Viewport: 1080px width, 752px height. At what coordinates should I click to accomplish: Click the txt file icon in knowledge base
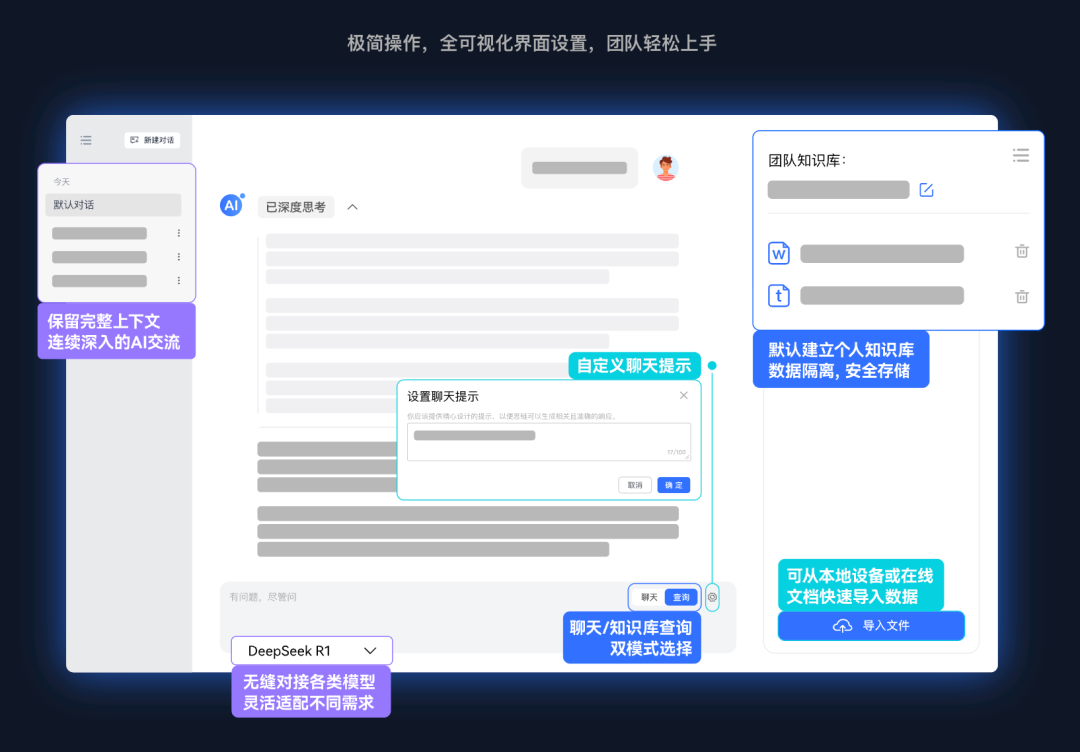[x=779, y=295]
